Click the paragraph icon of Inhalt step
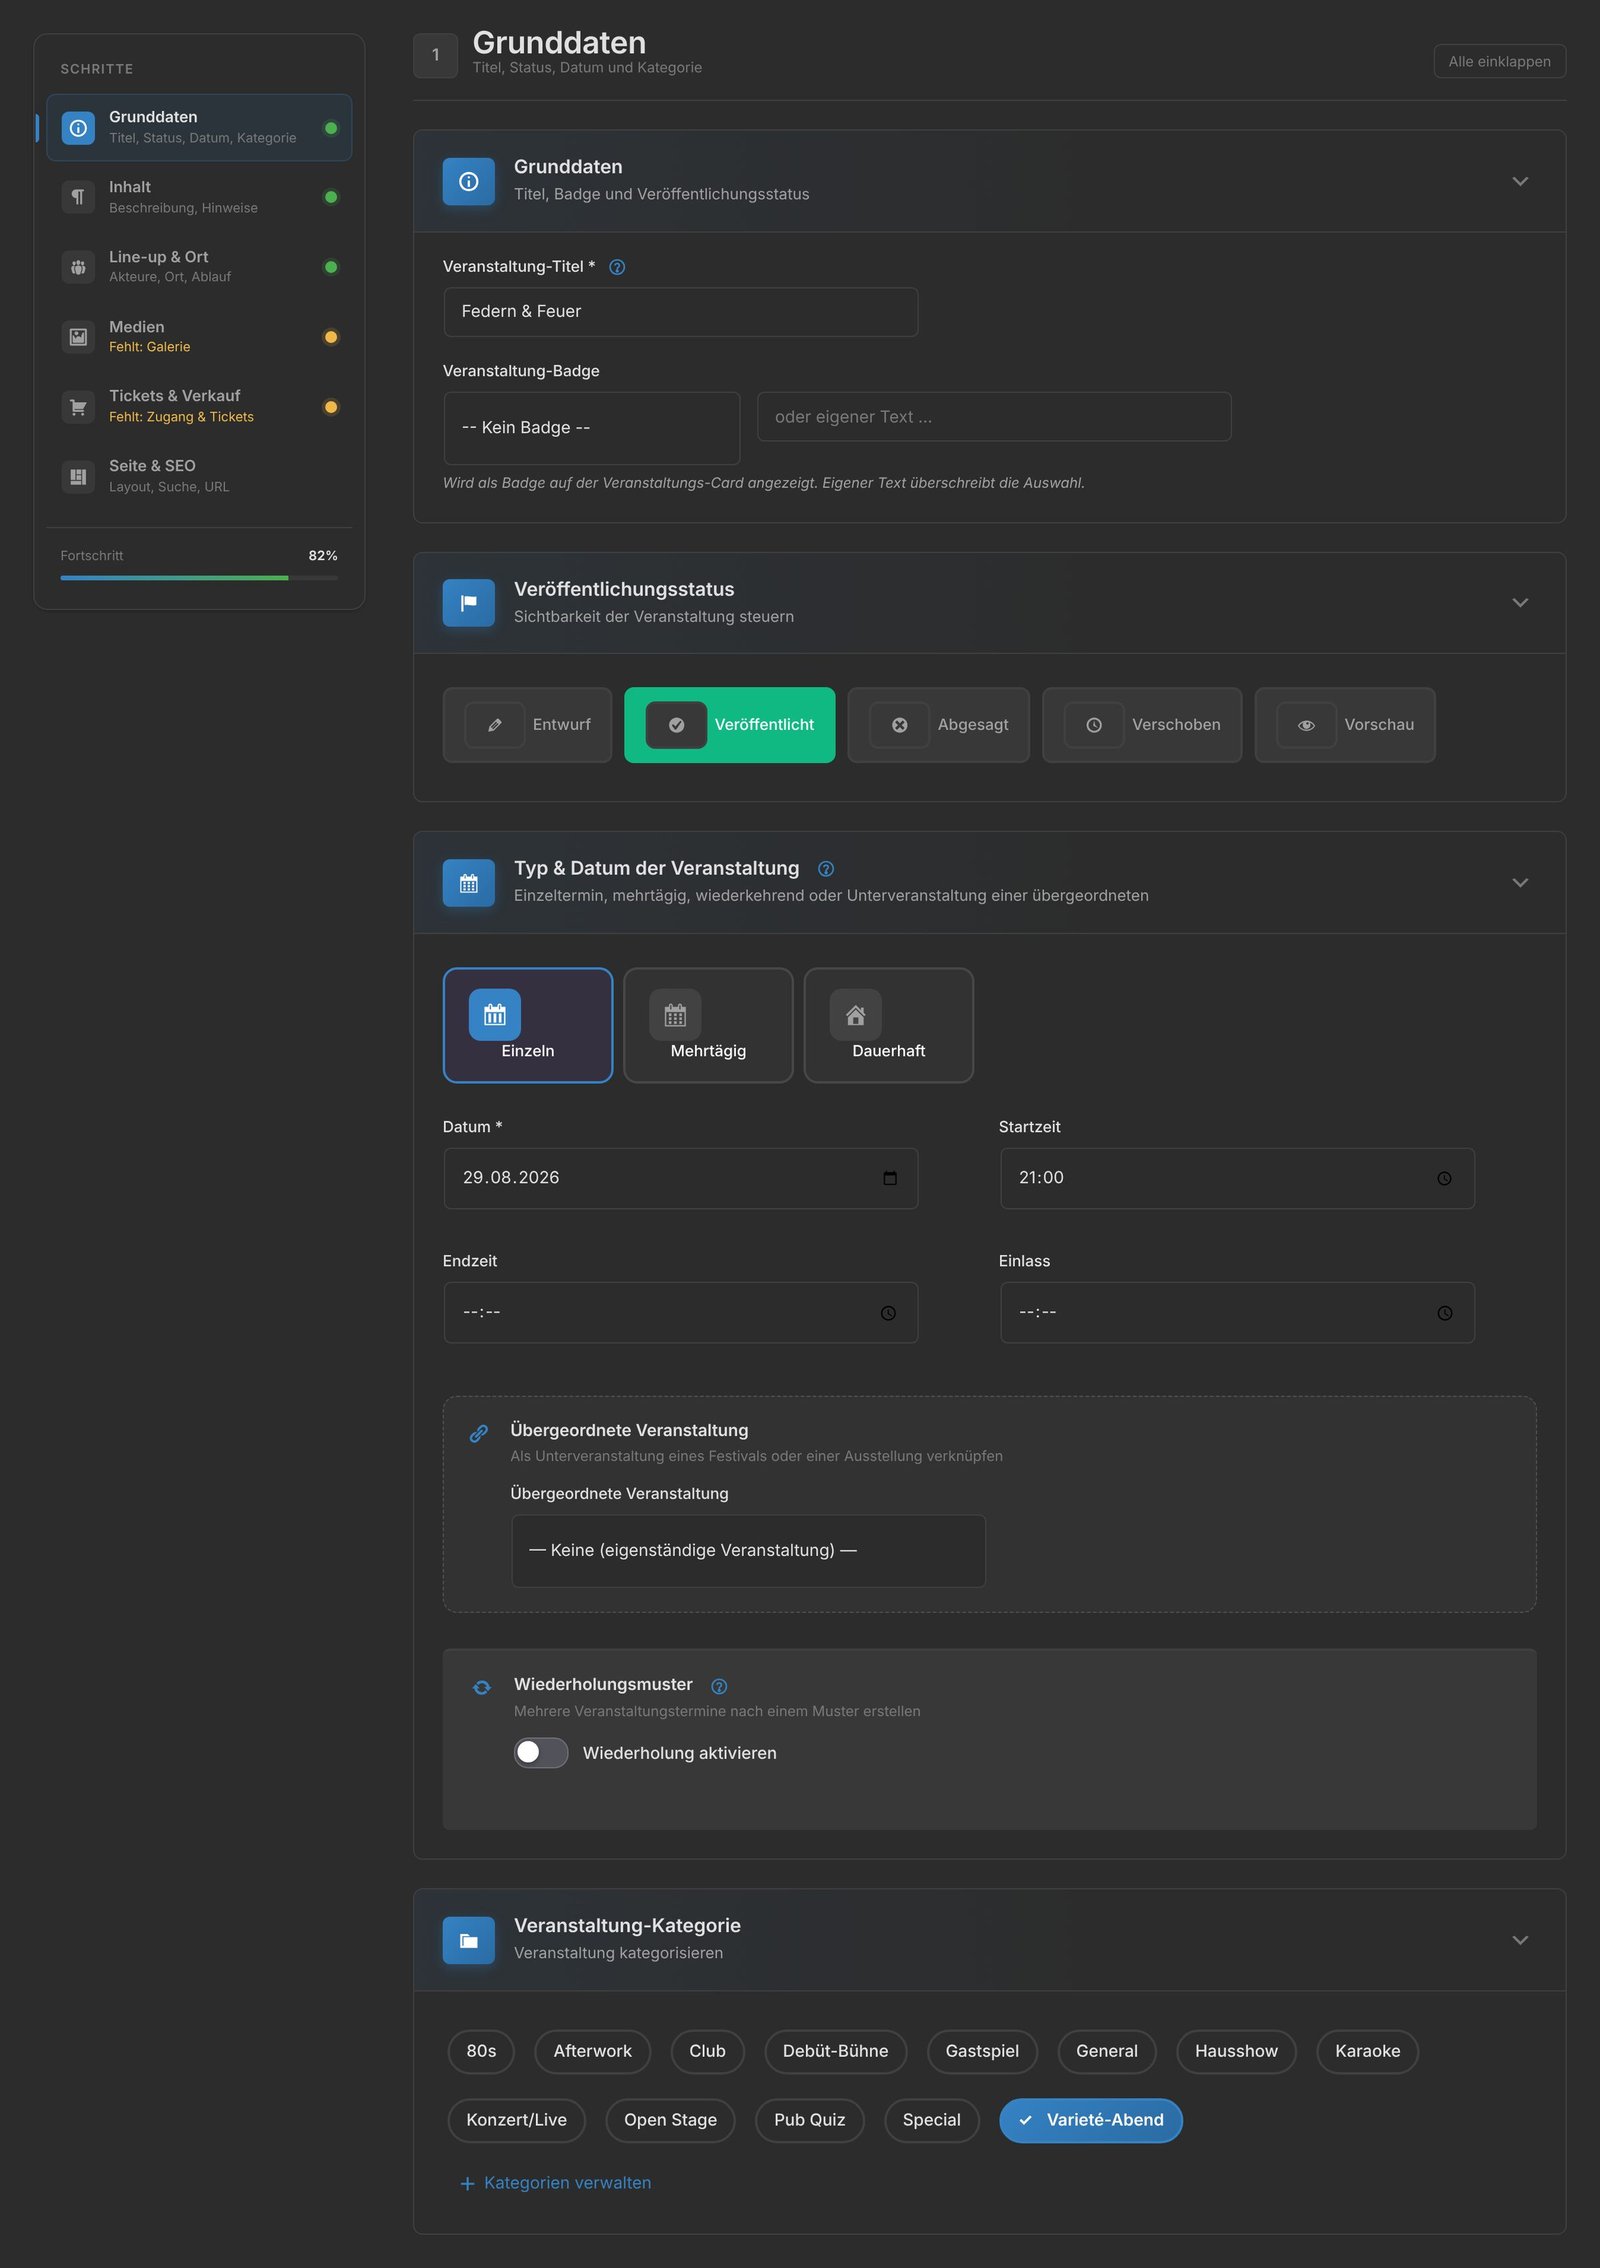This screenshot has width=1600, height=2268. (x=78, y=197)
